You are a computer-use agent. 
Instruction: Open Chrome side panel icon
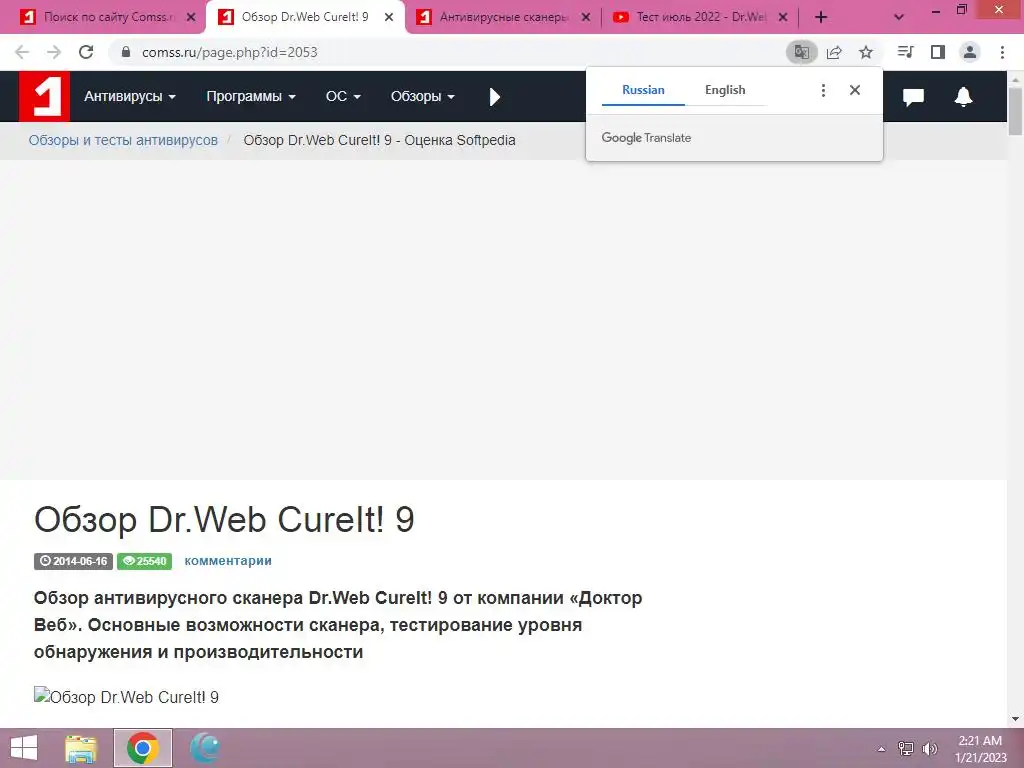tap(938, 52)
